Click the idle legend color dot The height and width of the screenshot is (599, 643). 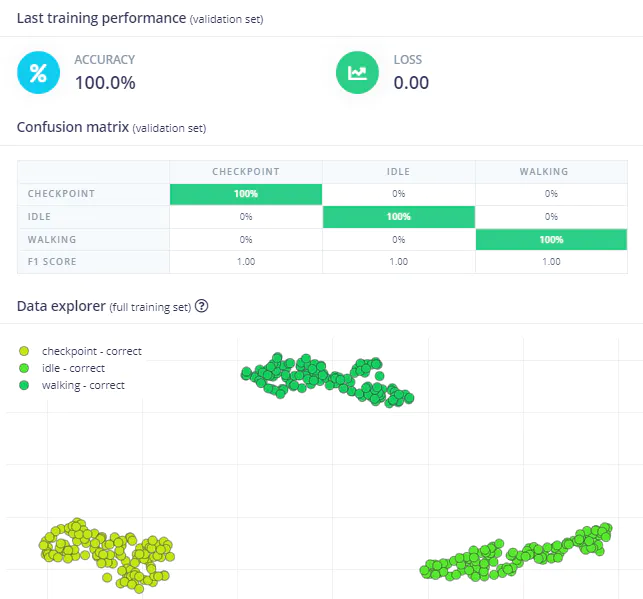[x=24, y=368]
